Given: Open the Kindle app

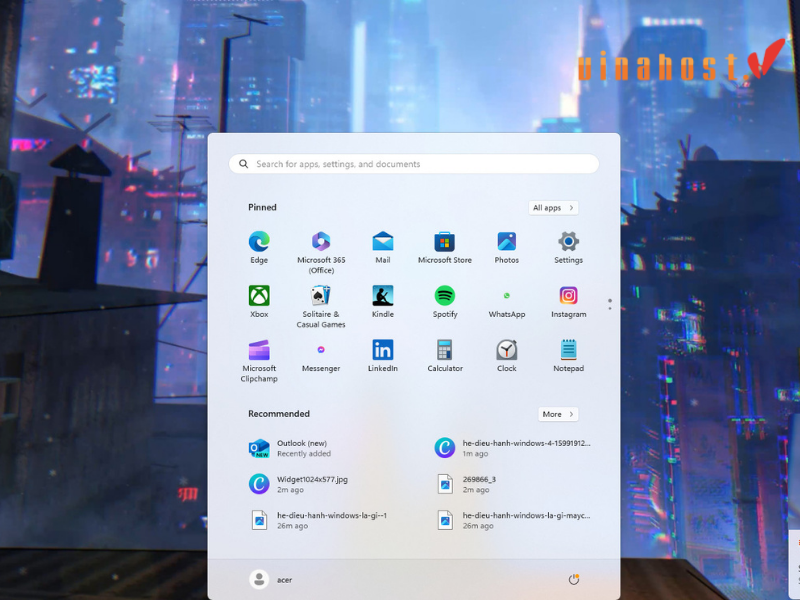Looking at the screenshot, I should tap(383, 302).
